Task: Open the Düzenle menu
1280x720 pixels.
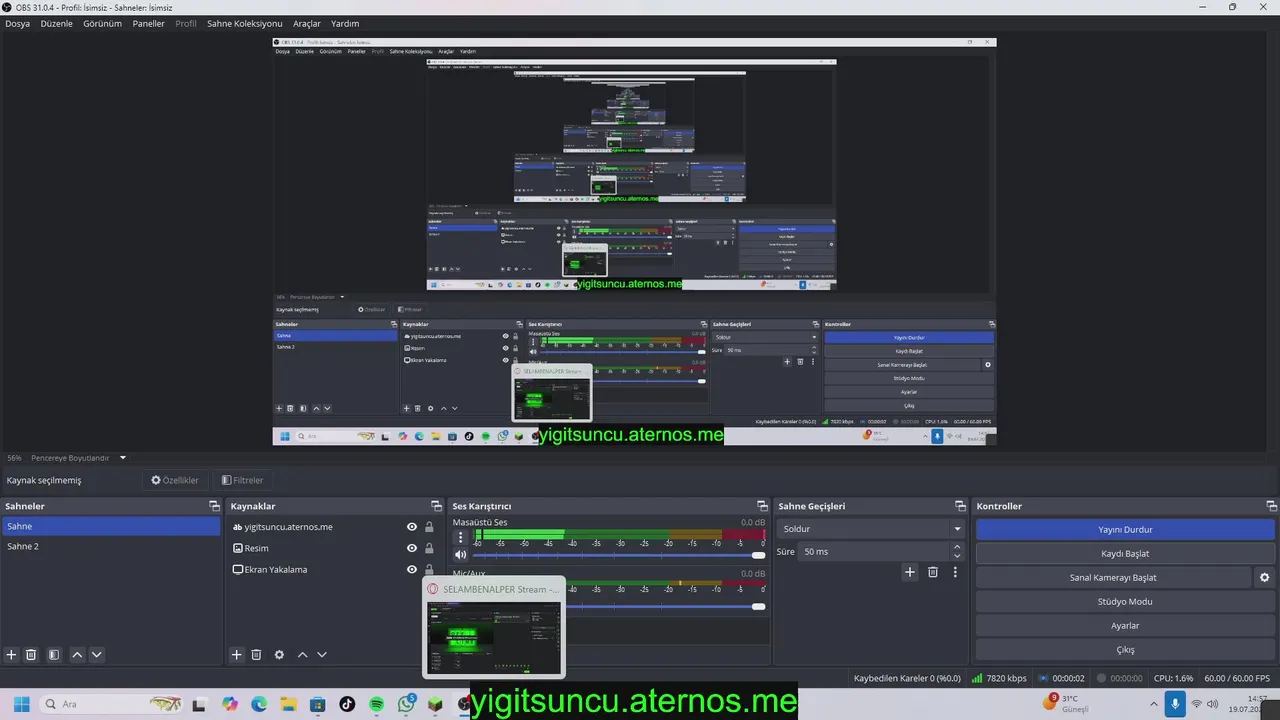Action: point(56,23)
